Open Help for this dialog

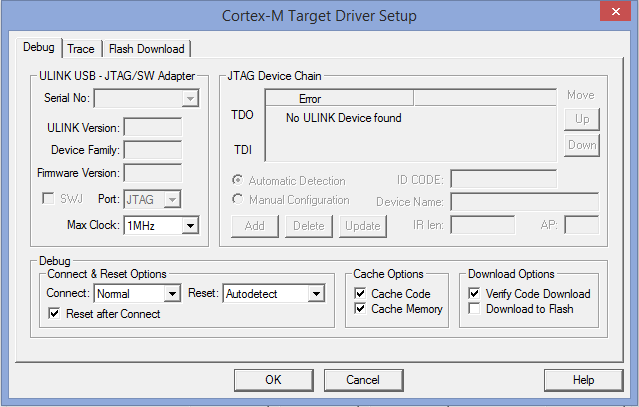point(584,380)
